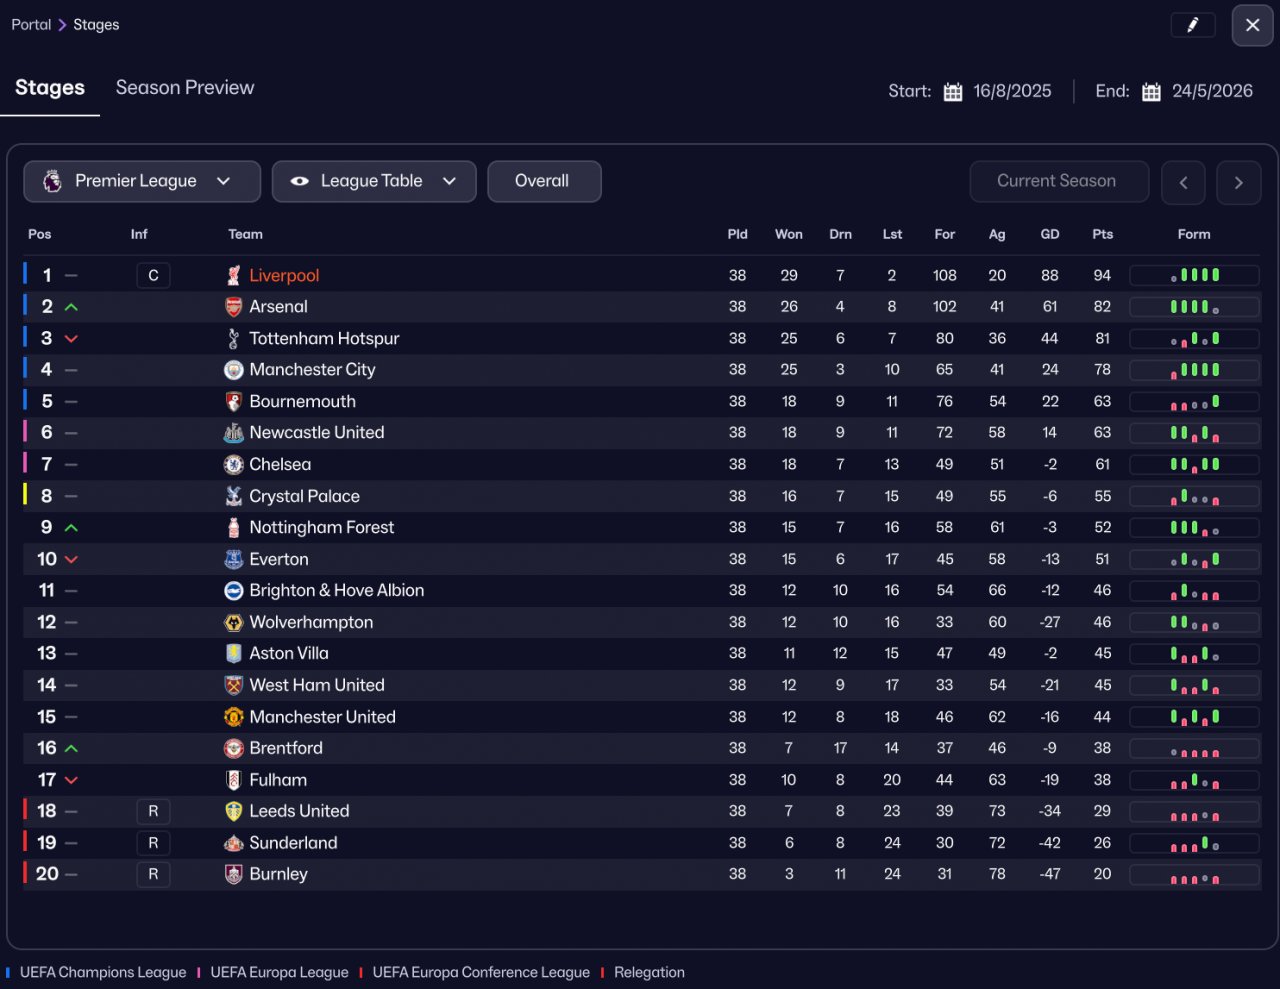This screenshot has width=1280, height=989.
Task: Click Tottenham Hotspur's form indicator bar
Action: pyautogui.click(x=1194, y=339)
